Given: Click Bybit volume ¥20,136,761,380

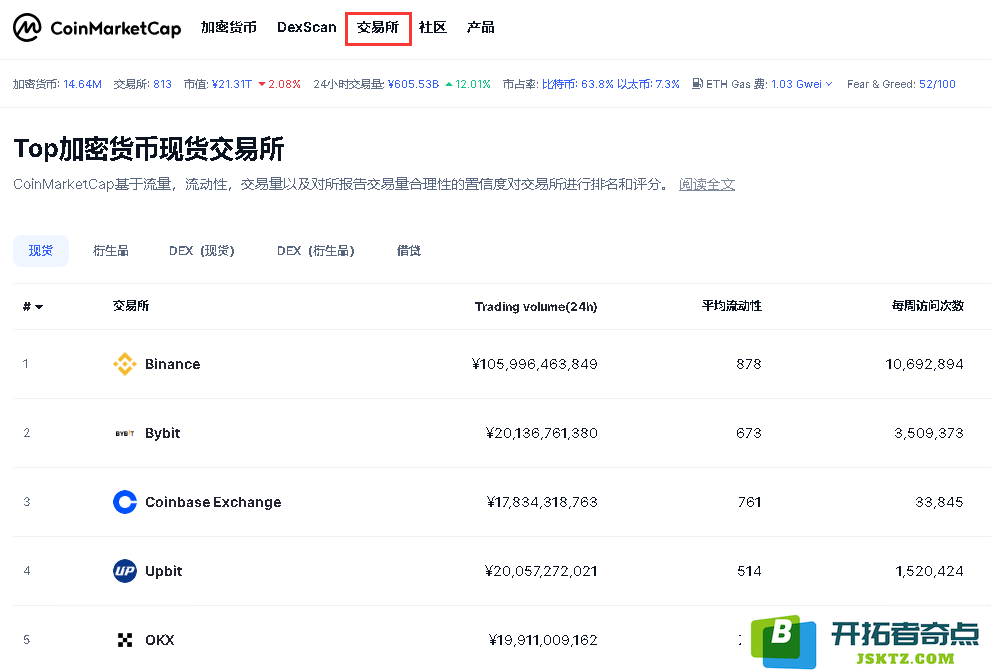Looking at the screenshot, I should coord(542,433).
